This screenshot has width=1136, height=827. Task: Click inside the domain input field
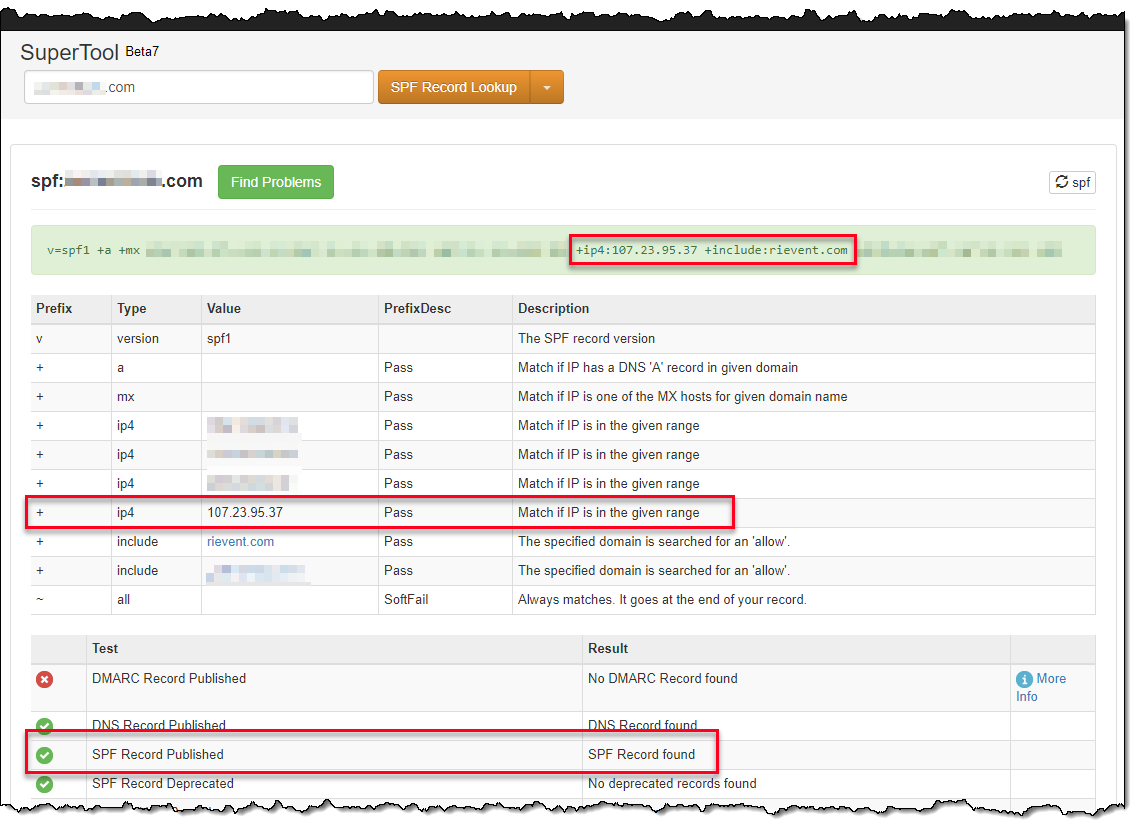pyautogui.click(x=198, y=87)
